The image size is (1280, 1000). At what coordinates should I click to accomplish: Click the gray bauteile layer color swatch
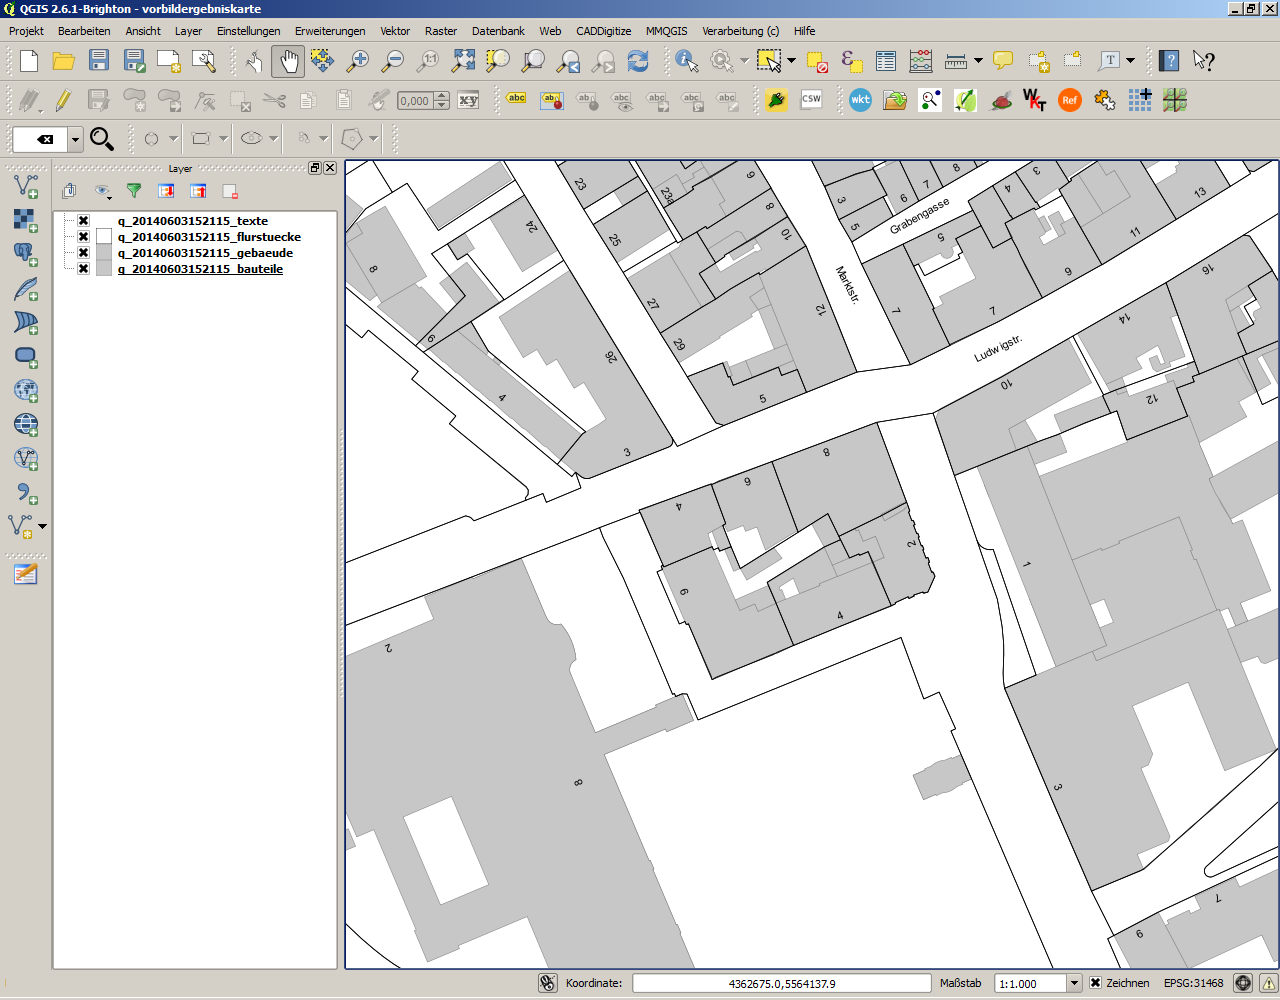pos(104,269)
